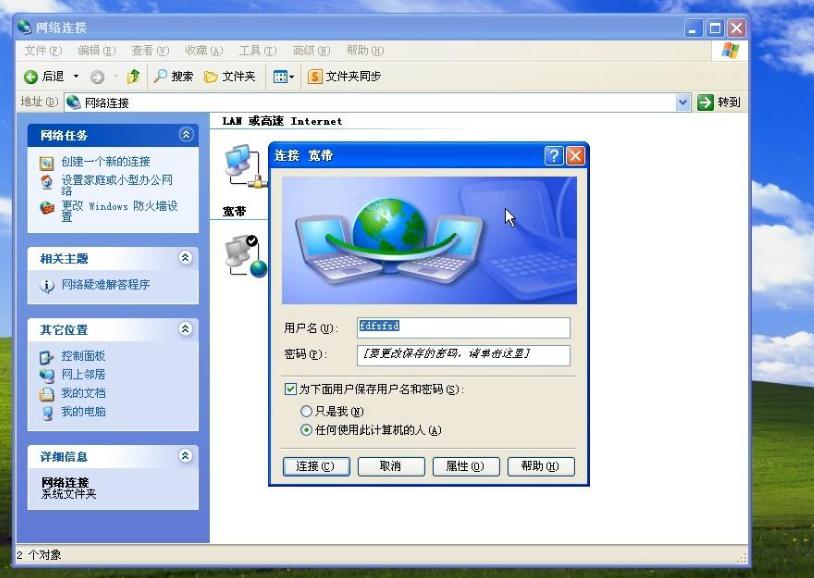Select the broadband connection icon under 宽带
Screen dimensions: 814x578
[x=246, y=256]
